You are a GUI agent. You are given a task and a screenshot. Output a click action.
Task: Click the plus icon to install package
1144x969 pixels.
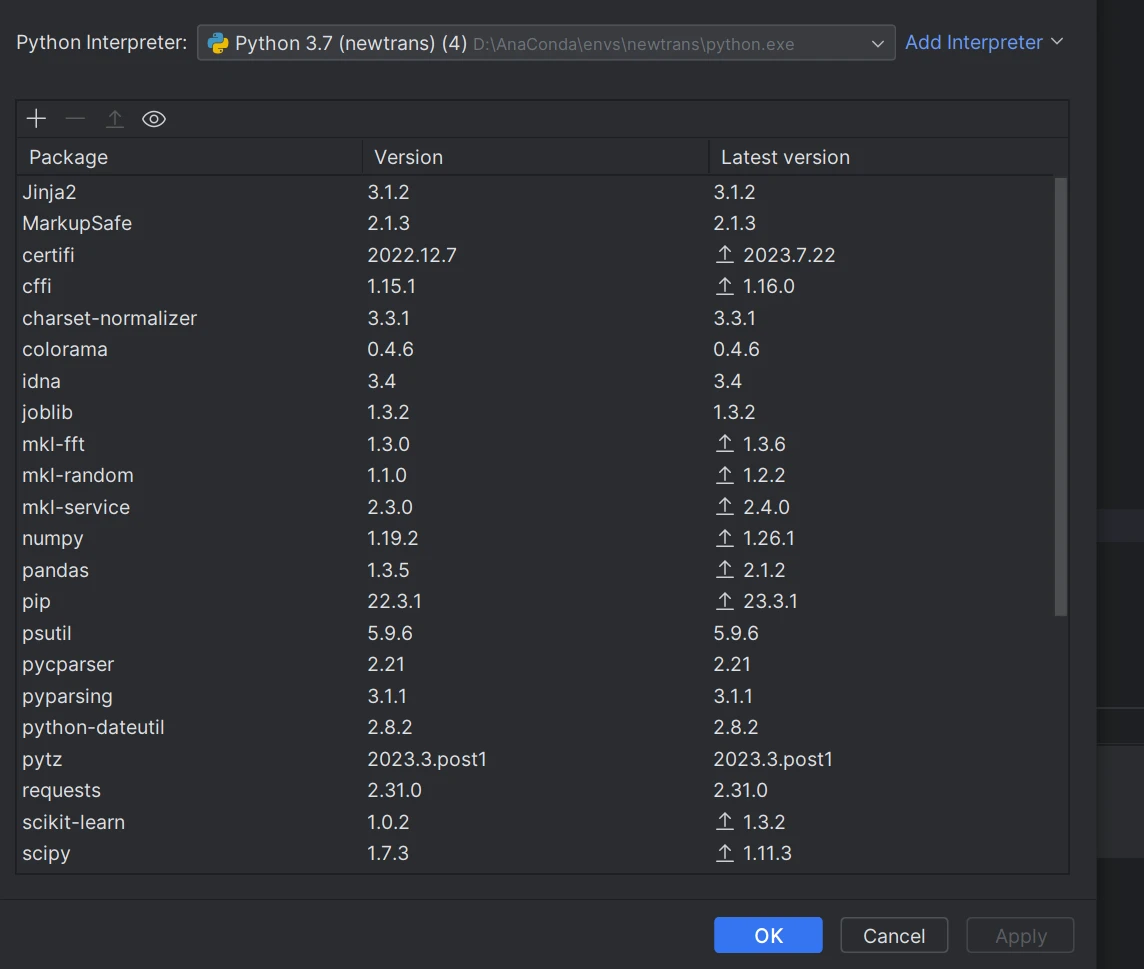(36, 119)
